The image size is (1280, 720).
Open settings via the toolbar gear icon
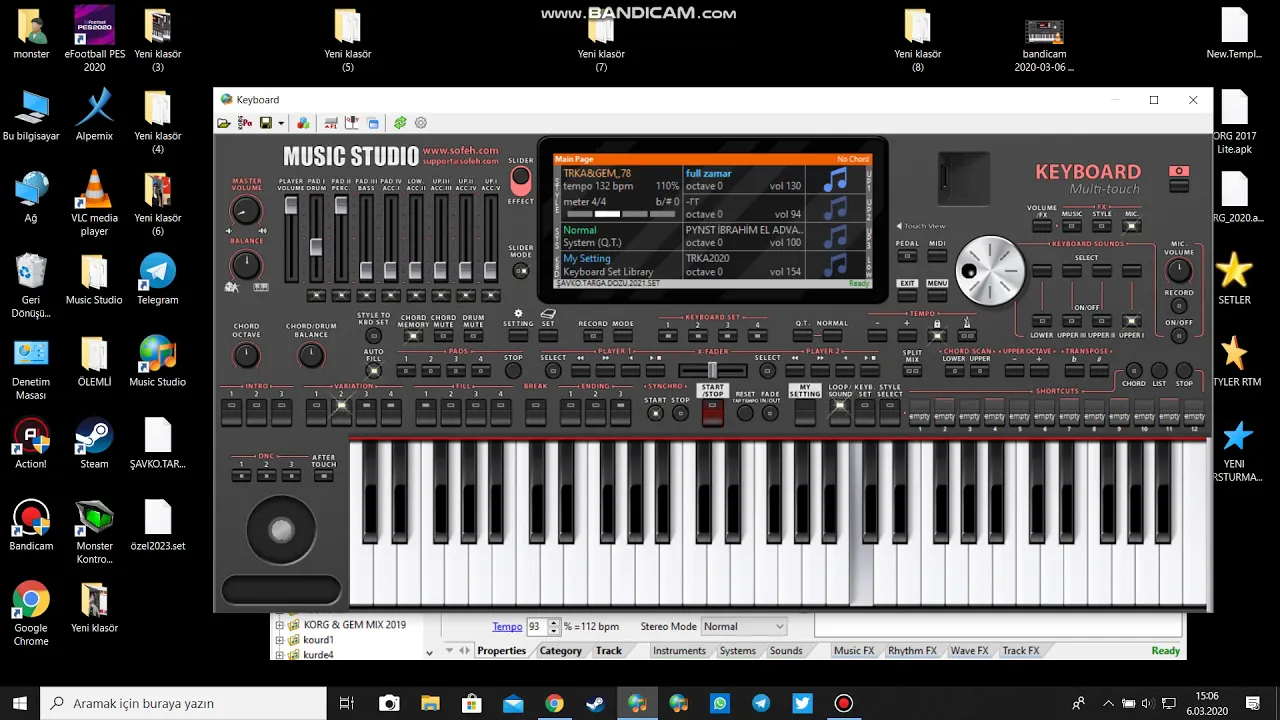421,123
